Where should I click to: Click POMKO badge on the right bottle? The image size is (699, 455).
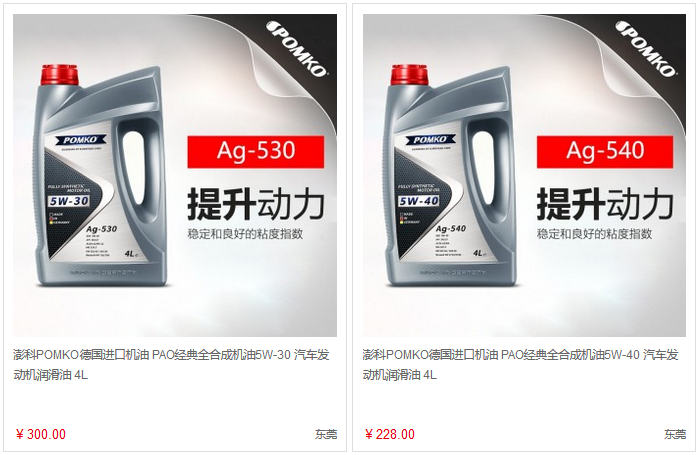tap(430, 140)
